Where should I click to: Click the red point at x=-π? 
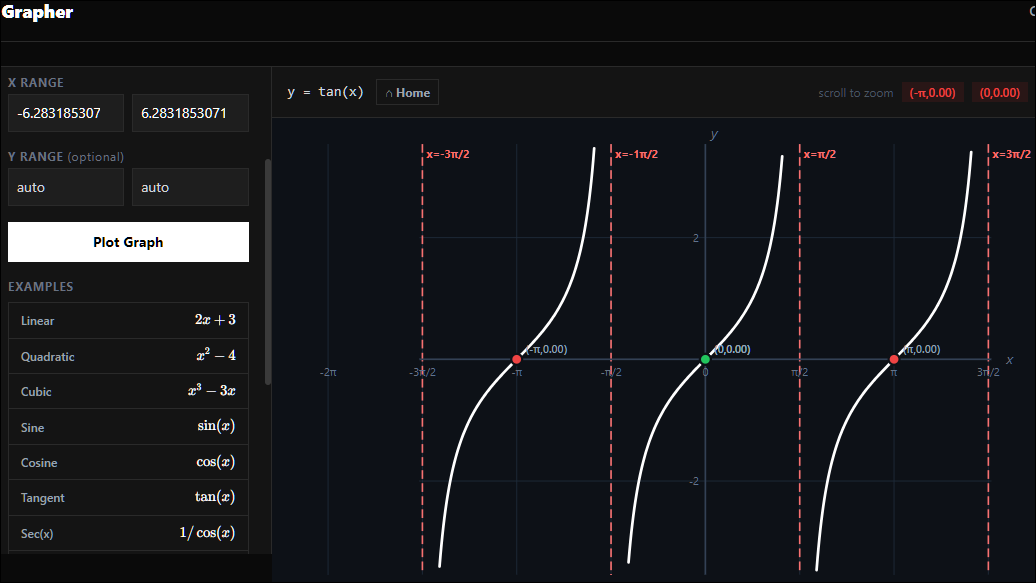click(517, 360)
